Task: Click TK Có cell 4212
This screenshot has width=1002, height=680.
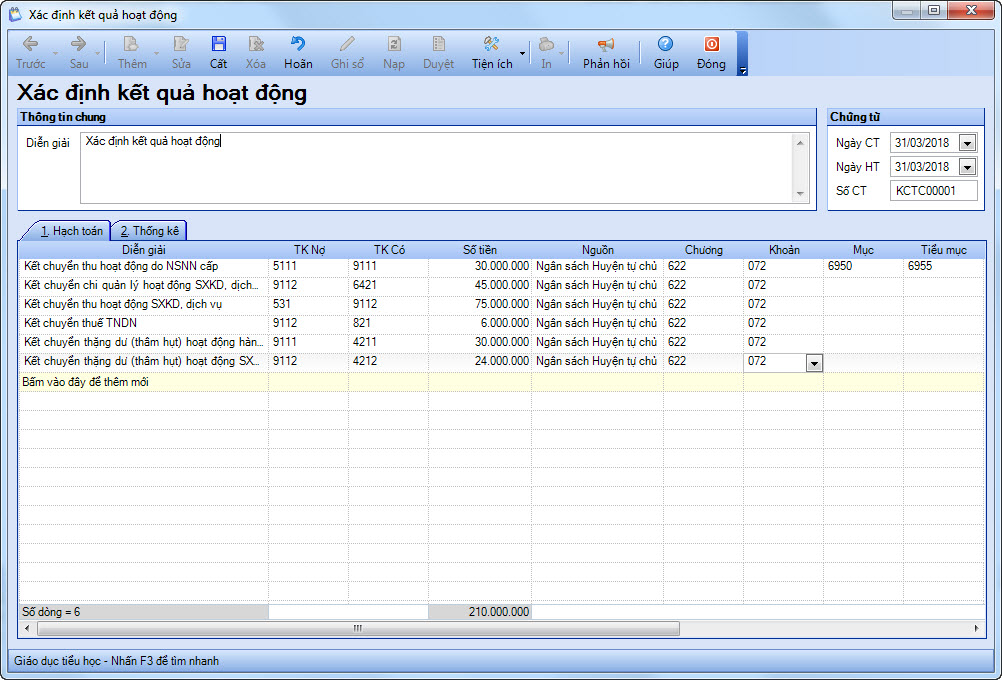Action: (x=389, y=362)
